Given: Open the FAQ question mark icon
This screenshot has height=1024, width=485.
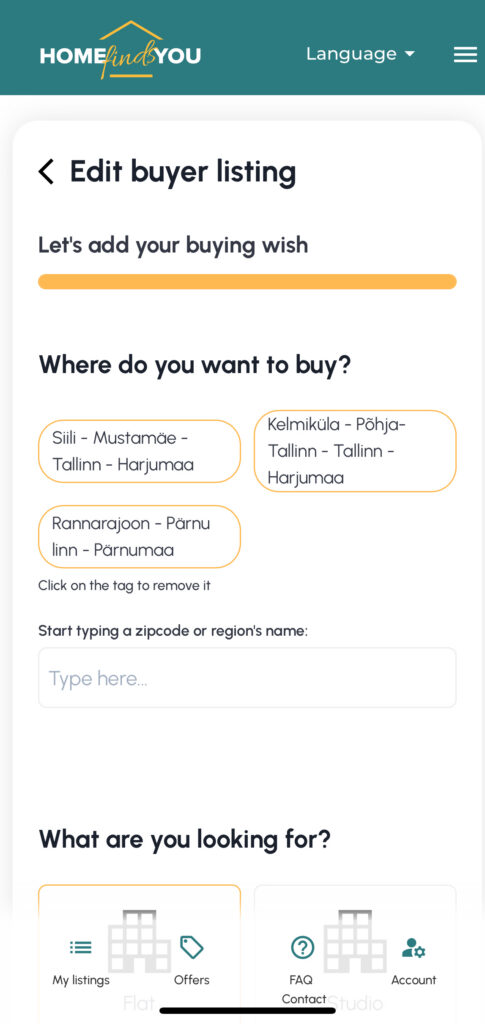Looking at the screenshot, I should point(302,947).
